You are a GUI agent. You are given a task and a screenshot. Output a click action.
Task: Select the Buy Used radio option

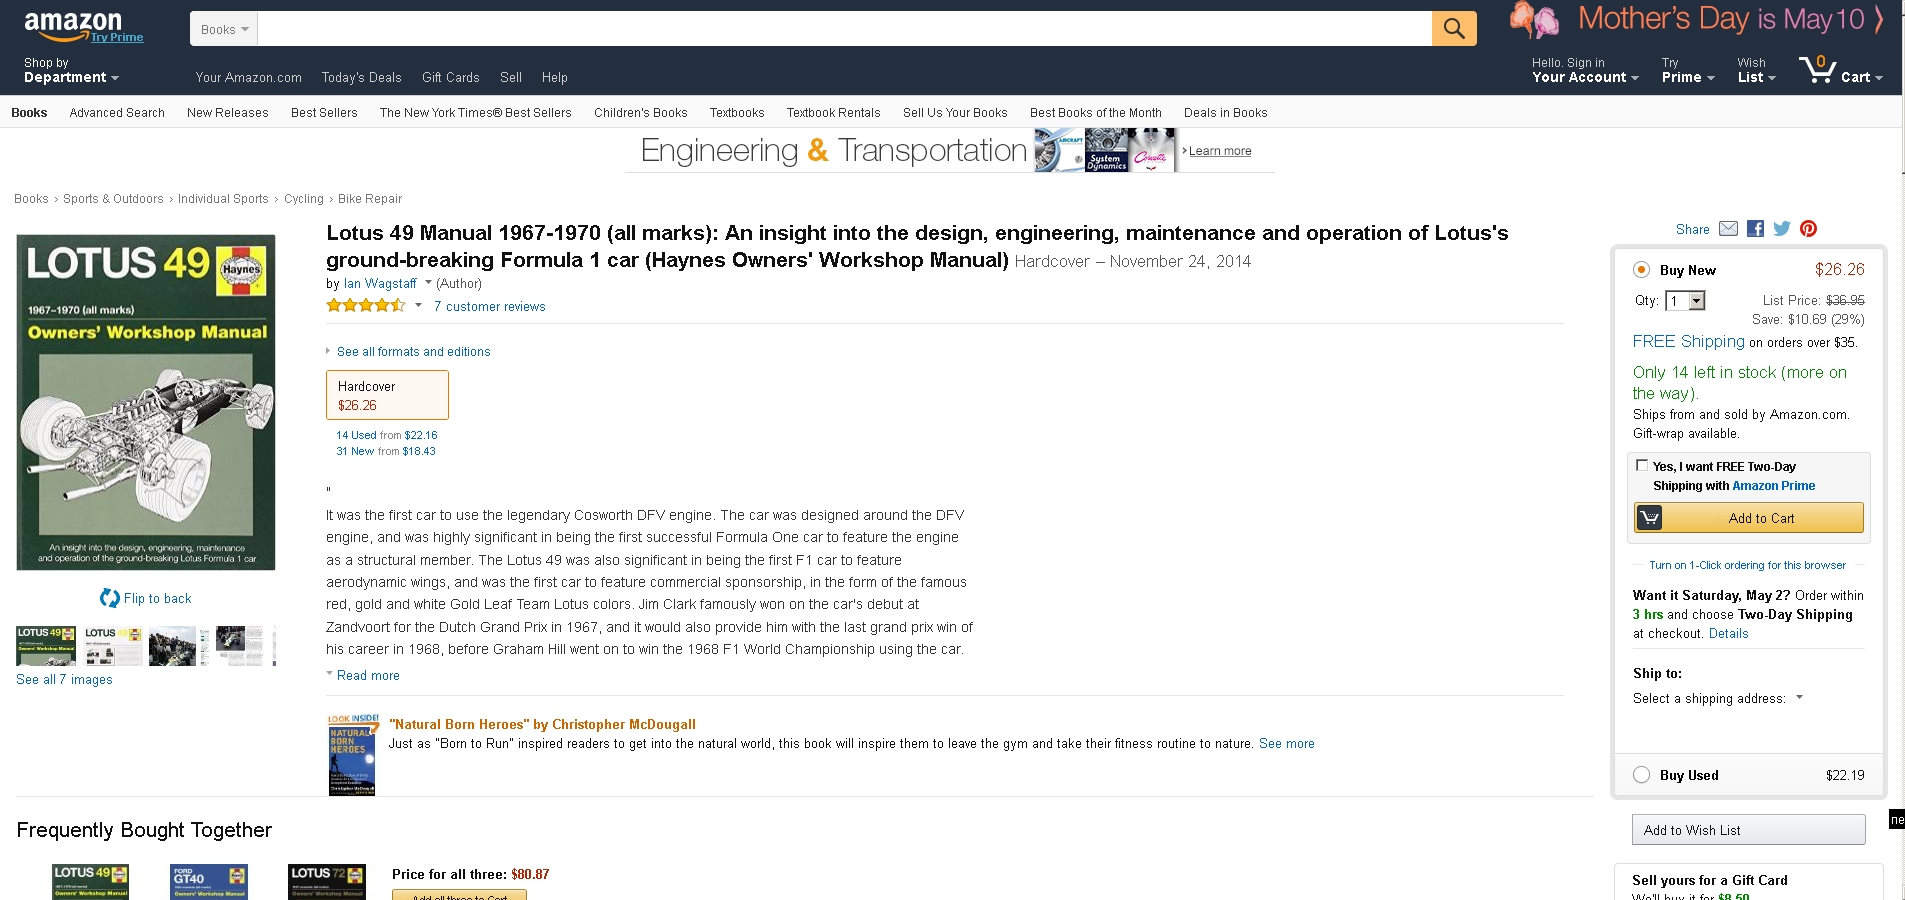[1641, 775]
